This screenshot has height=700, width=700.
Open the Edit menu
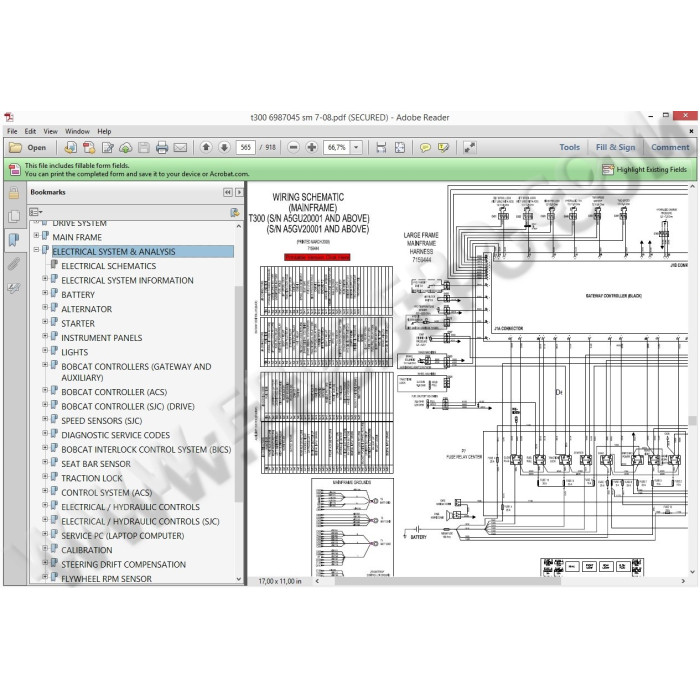click(x=30, y=131)
